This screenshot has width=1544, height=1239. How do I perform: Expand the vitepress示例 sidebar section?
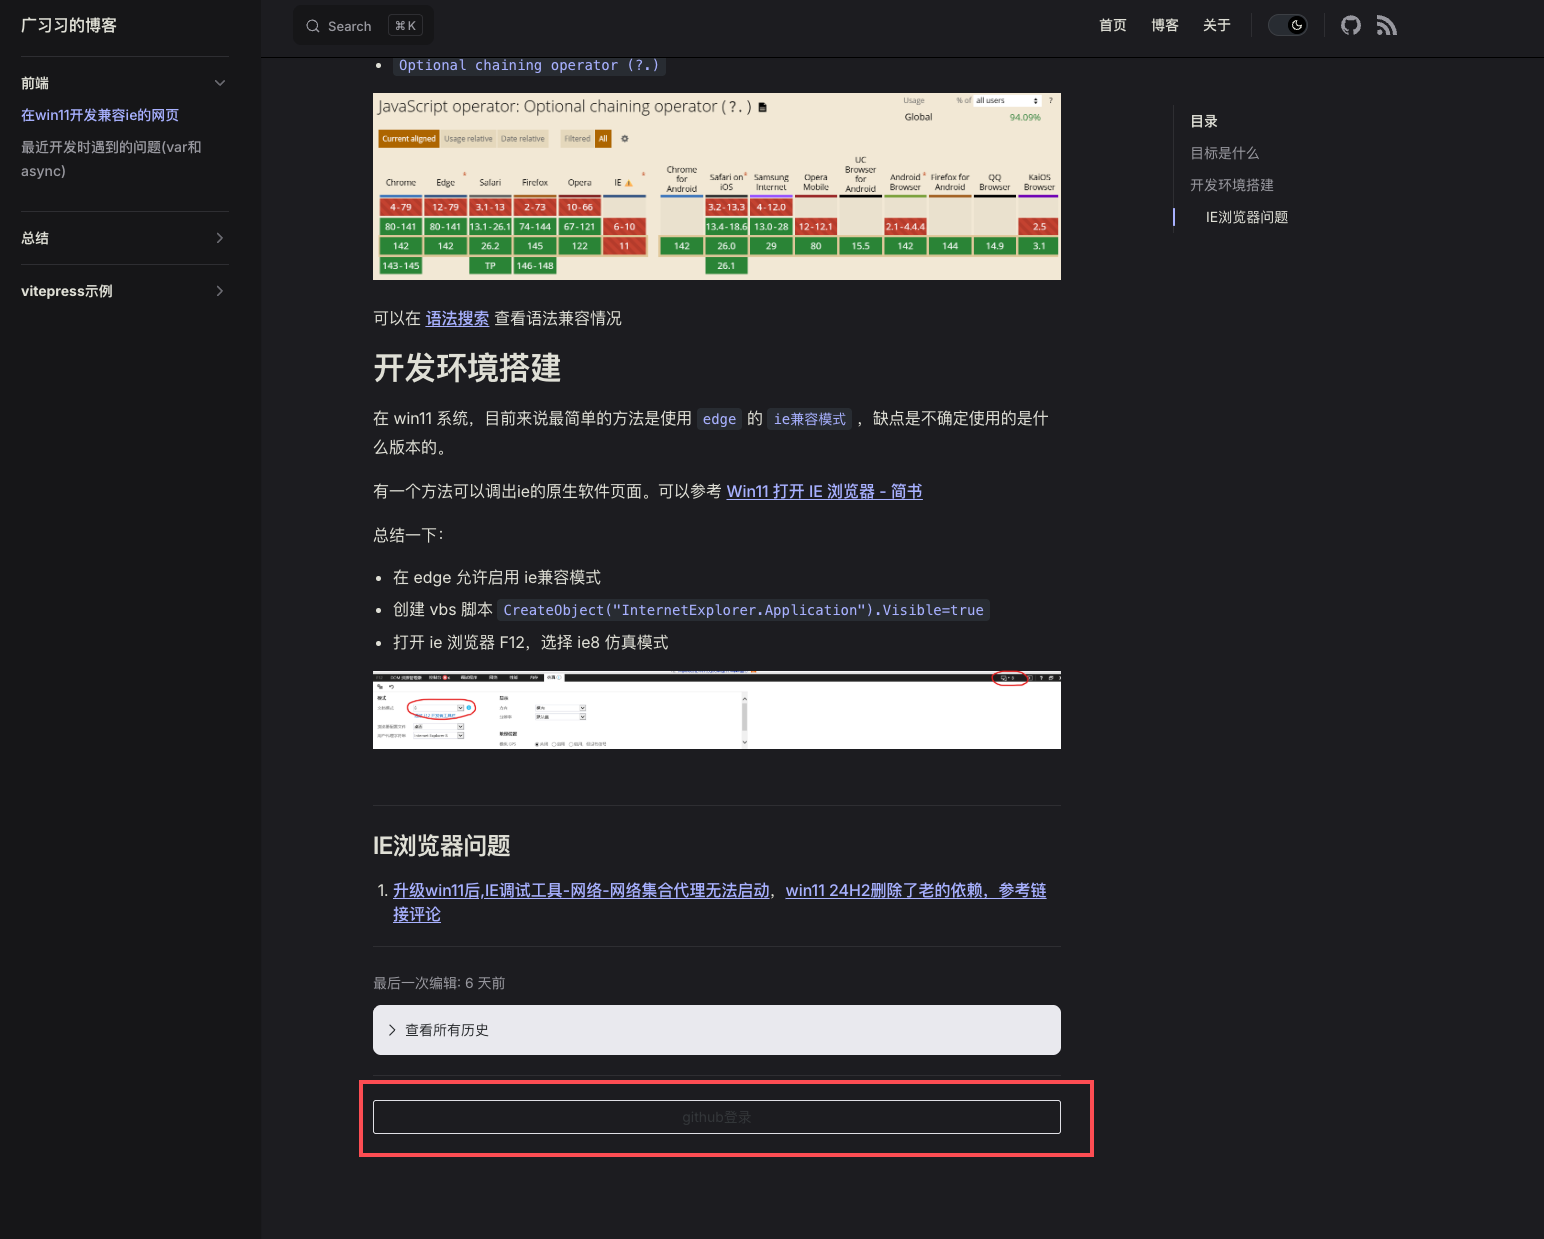220,291
